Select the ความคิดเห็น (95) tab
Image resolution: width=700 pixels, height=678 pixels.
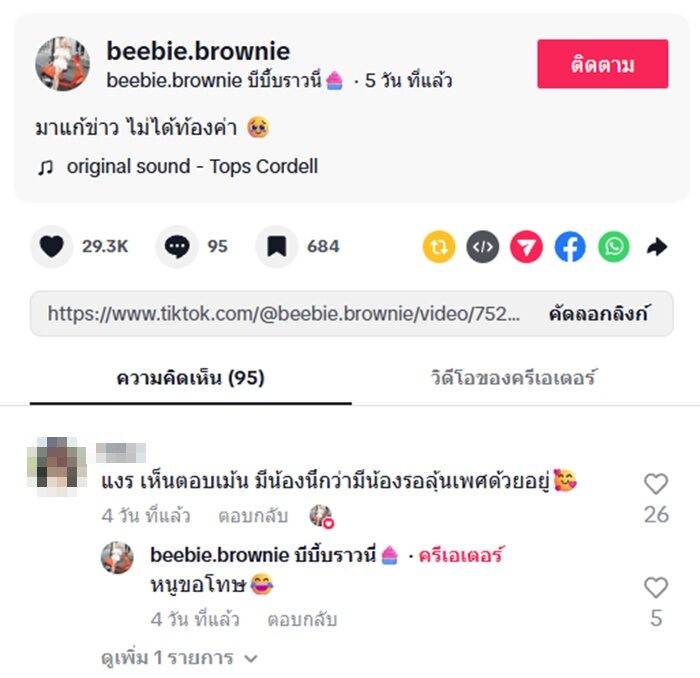pyautogui.click(x=191, y=378)
